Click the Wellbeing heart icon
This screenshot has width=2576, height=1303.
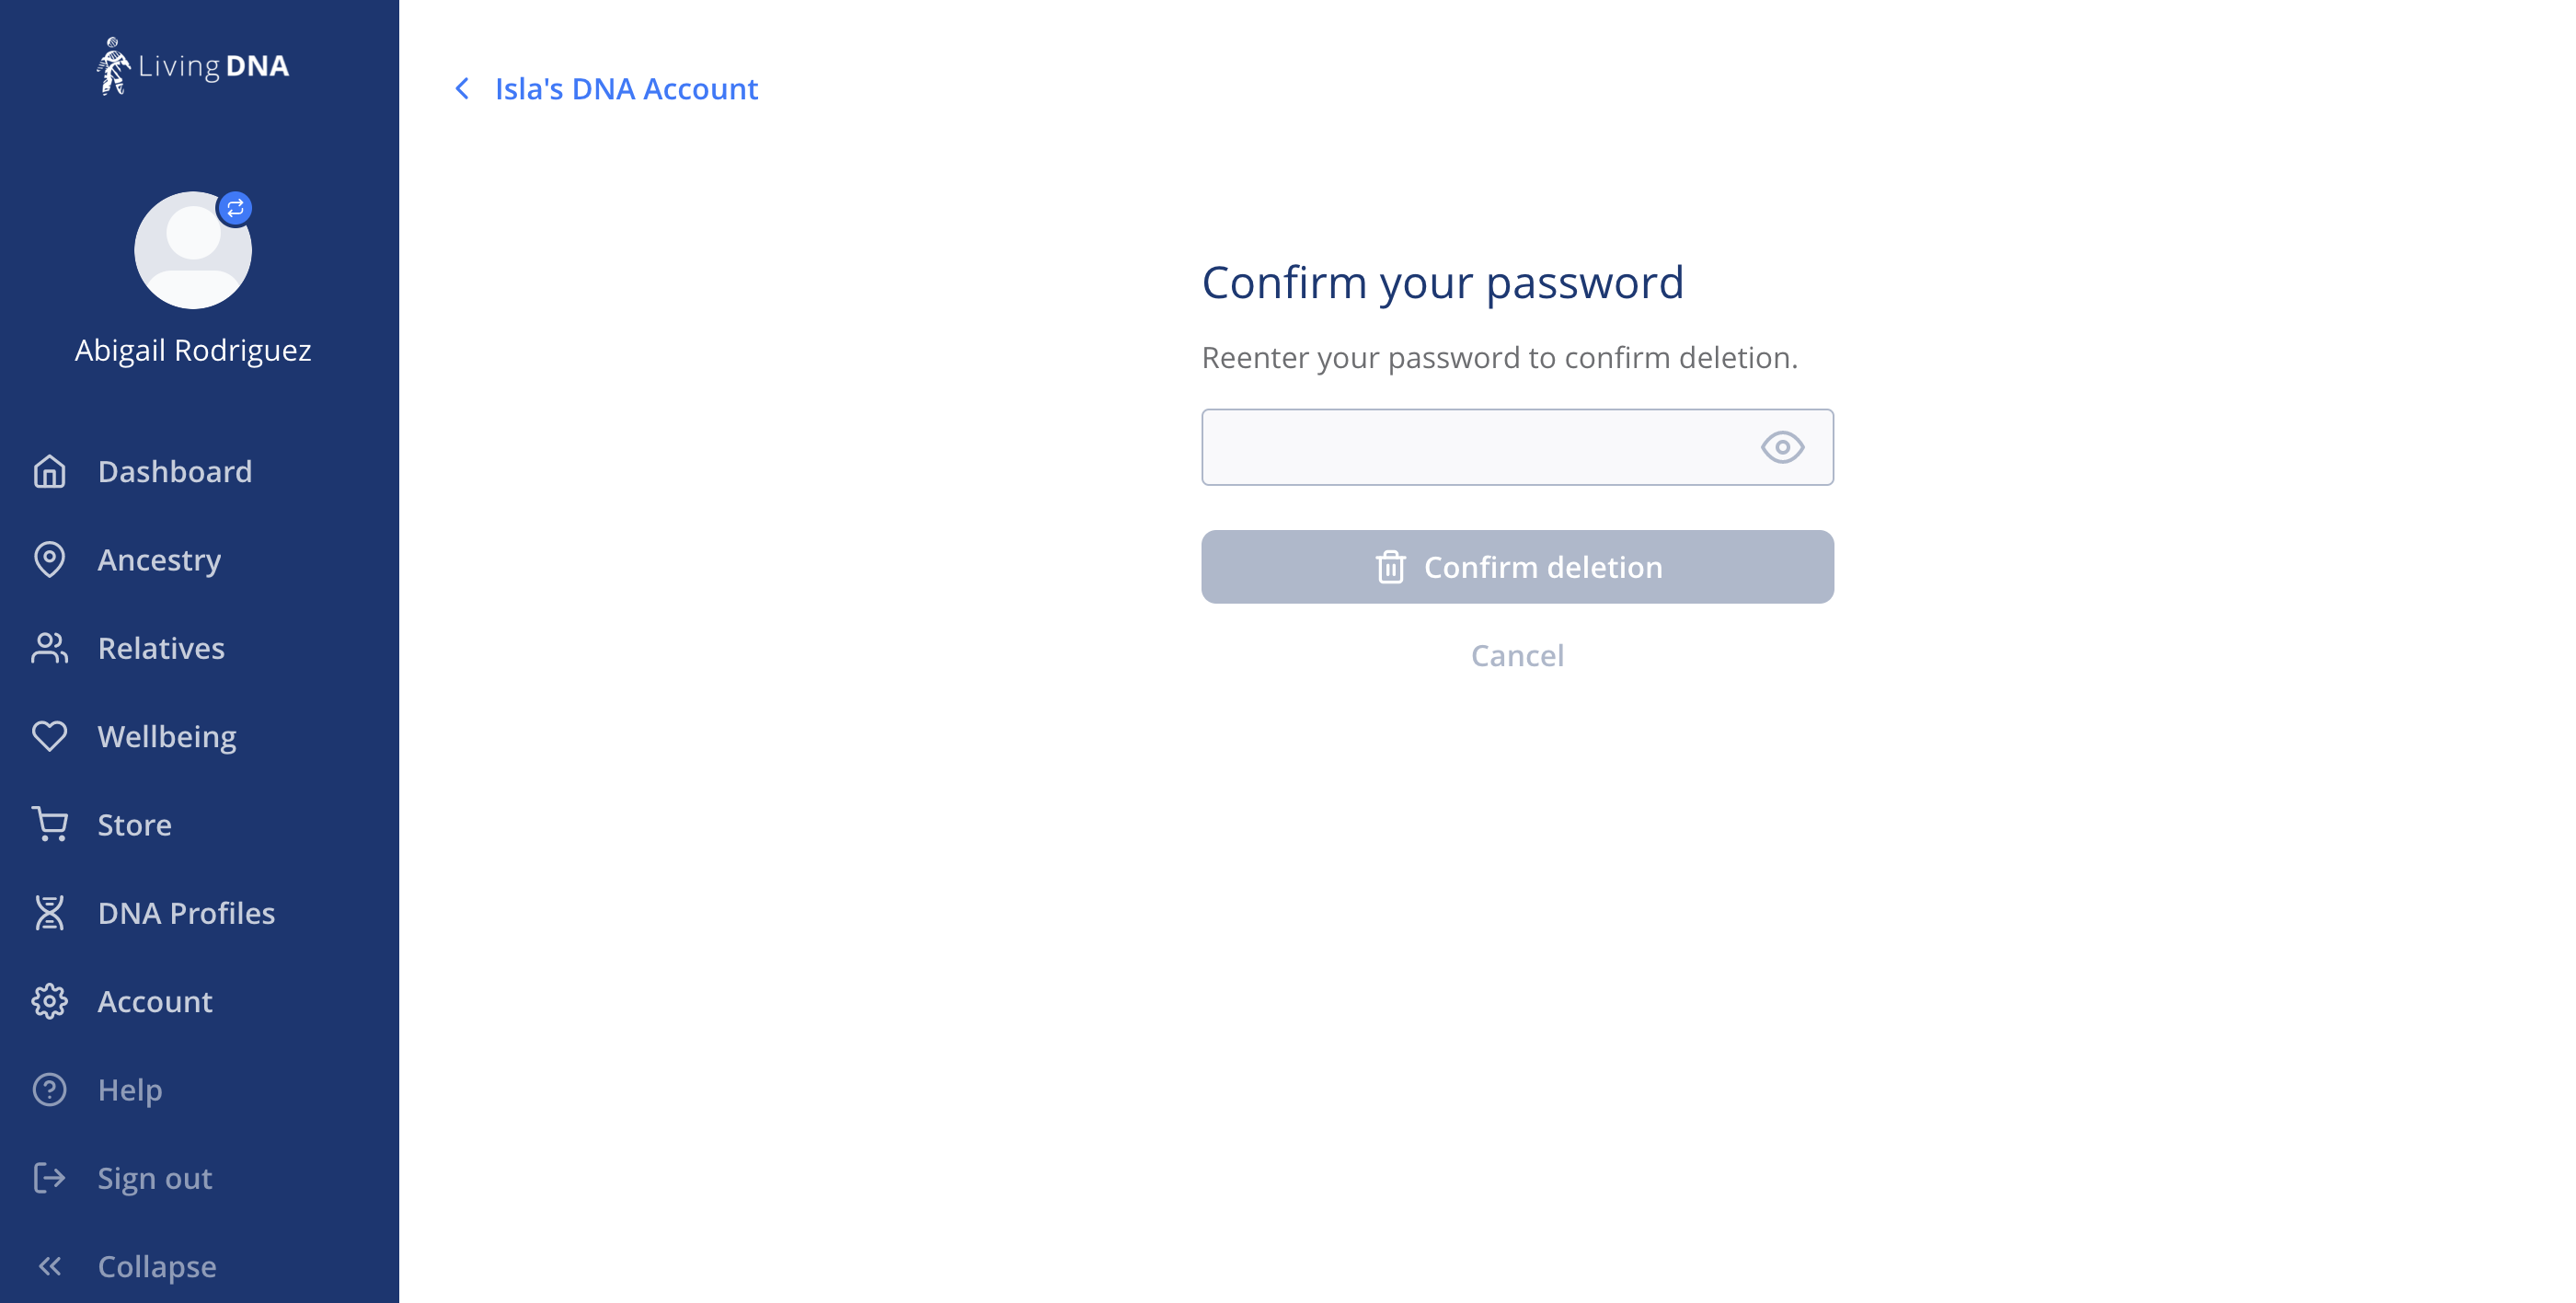pos(49,736)
